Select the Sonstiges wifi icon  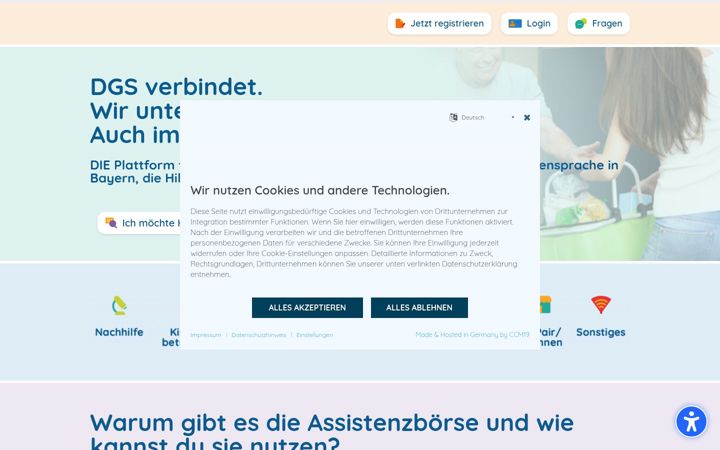[601, 305]
